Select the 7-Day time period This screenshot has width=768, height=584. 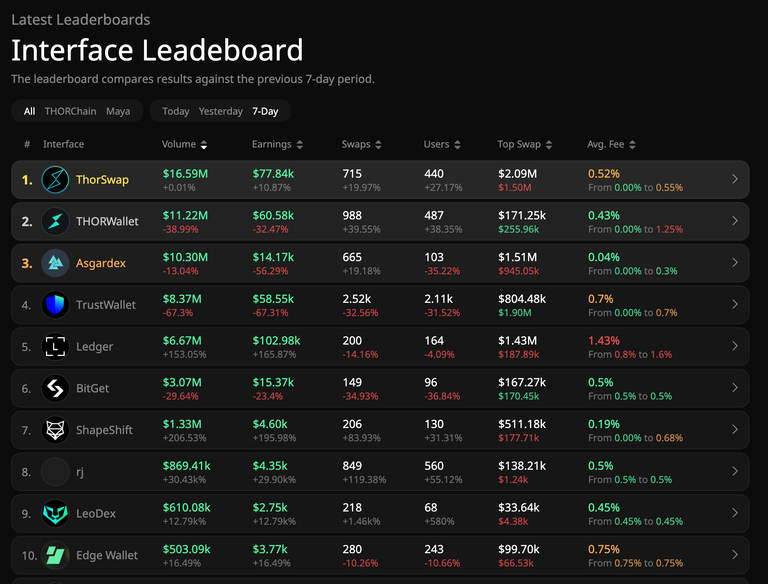pyautogui.click(x=265, y=111)
